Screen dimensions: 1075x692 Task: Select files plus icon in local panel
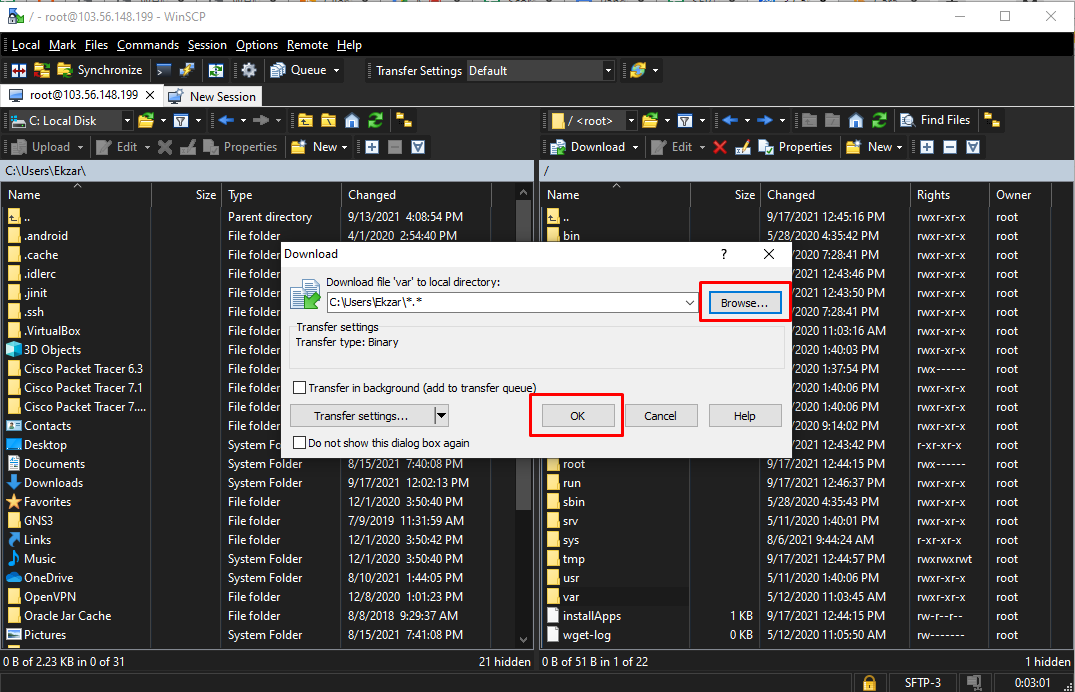tap(372, 147)
